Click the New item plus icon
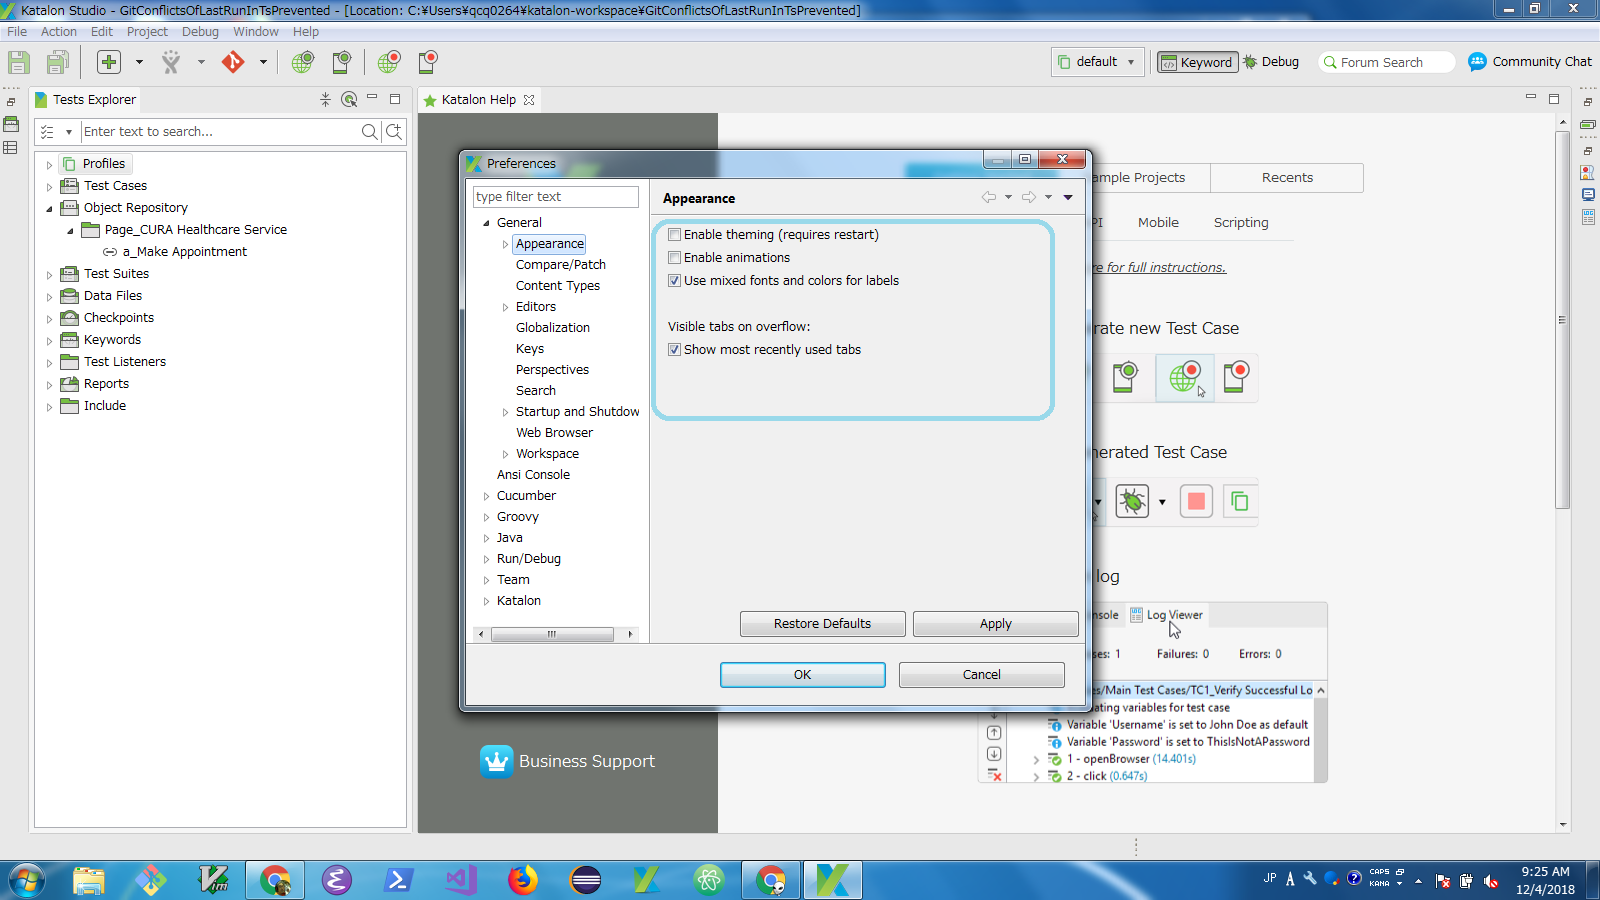Screen dimensions: 1600x900 click(109, 62)
